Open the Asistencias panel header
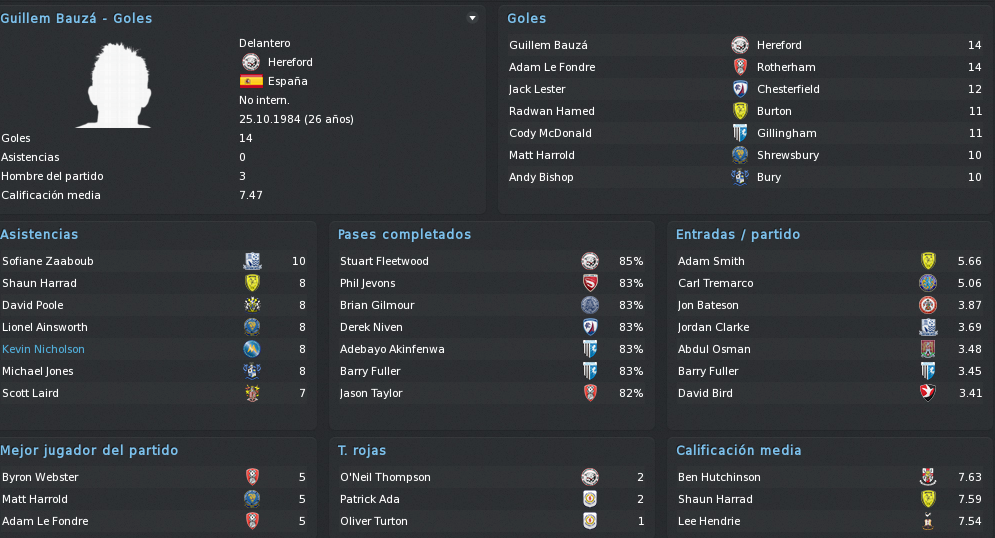 pos(39,234)
